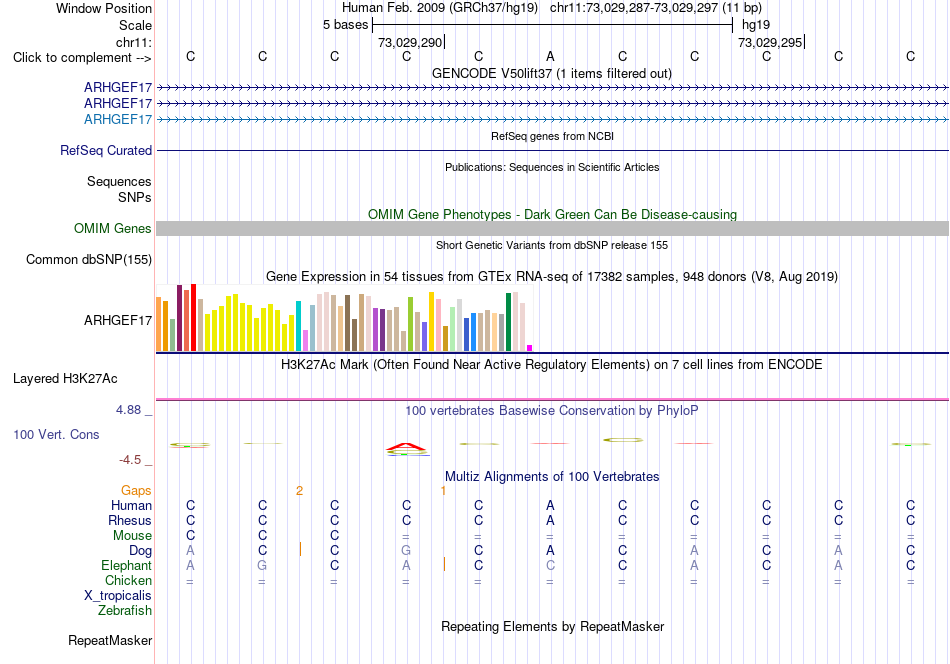Viewport: 950px width, 664px height.
Task: Click the SNPs track label
Action: point(135,197)
